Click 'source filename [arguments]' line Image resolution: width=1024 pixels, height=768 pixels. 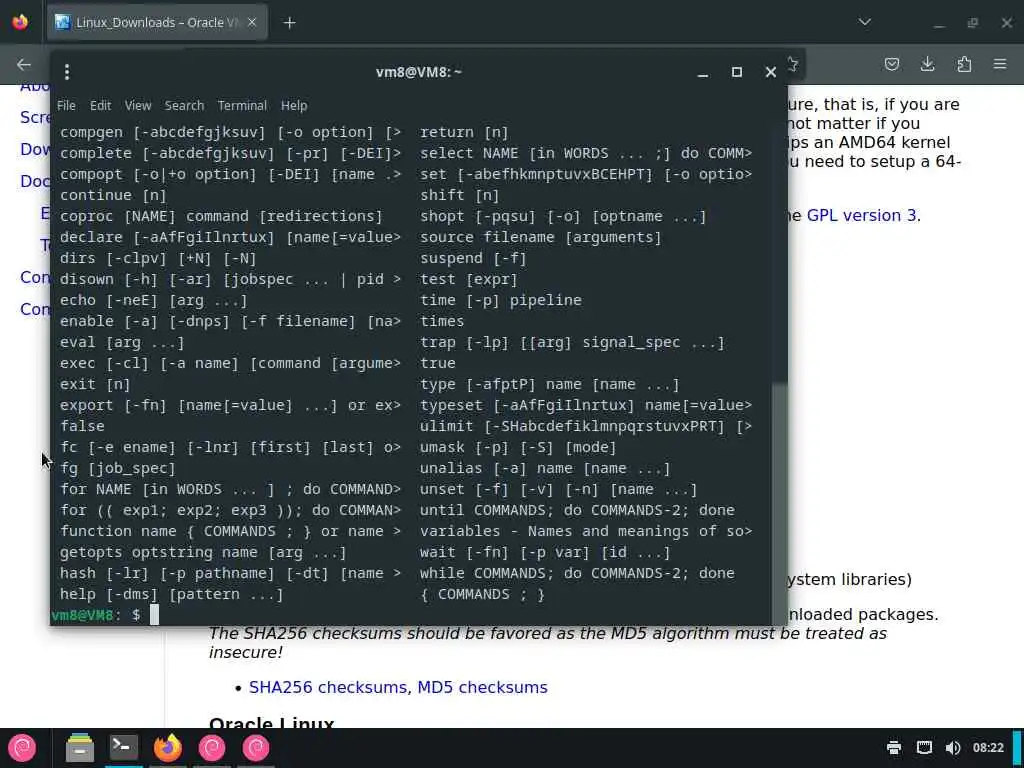pyautogui.click(x=541, y=237)
